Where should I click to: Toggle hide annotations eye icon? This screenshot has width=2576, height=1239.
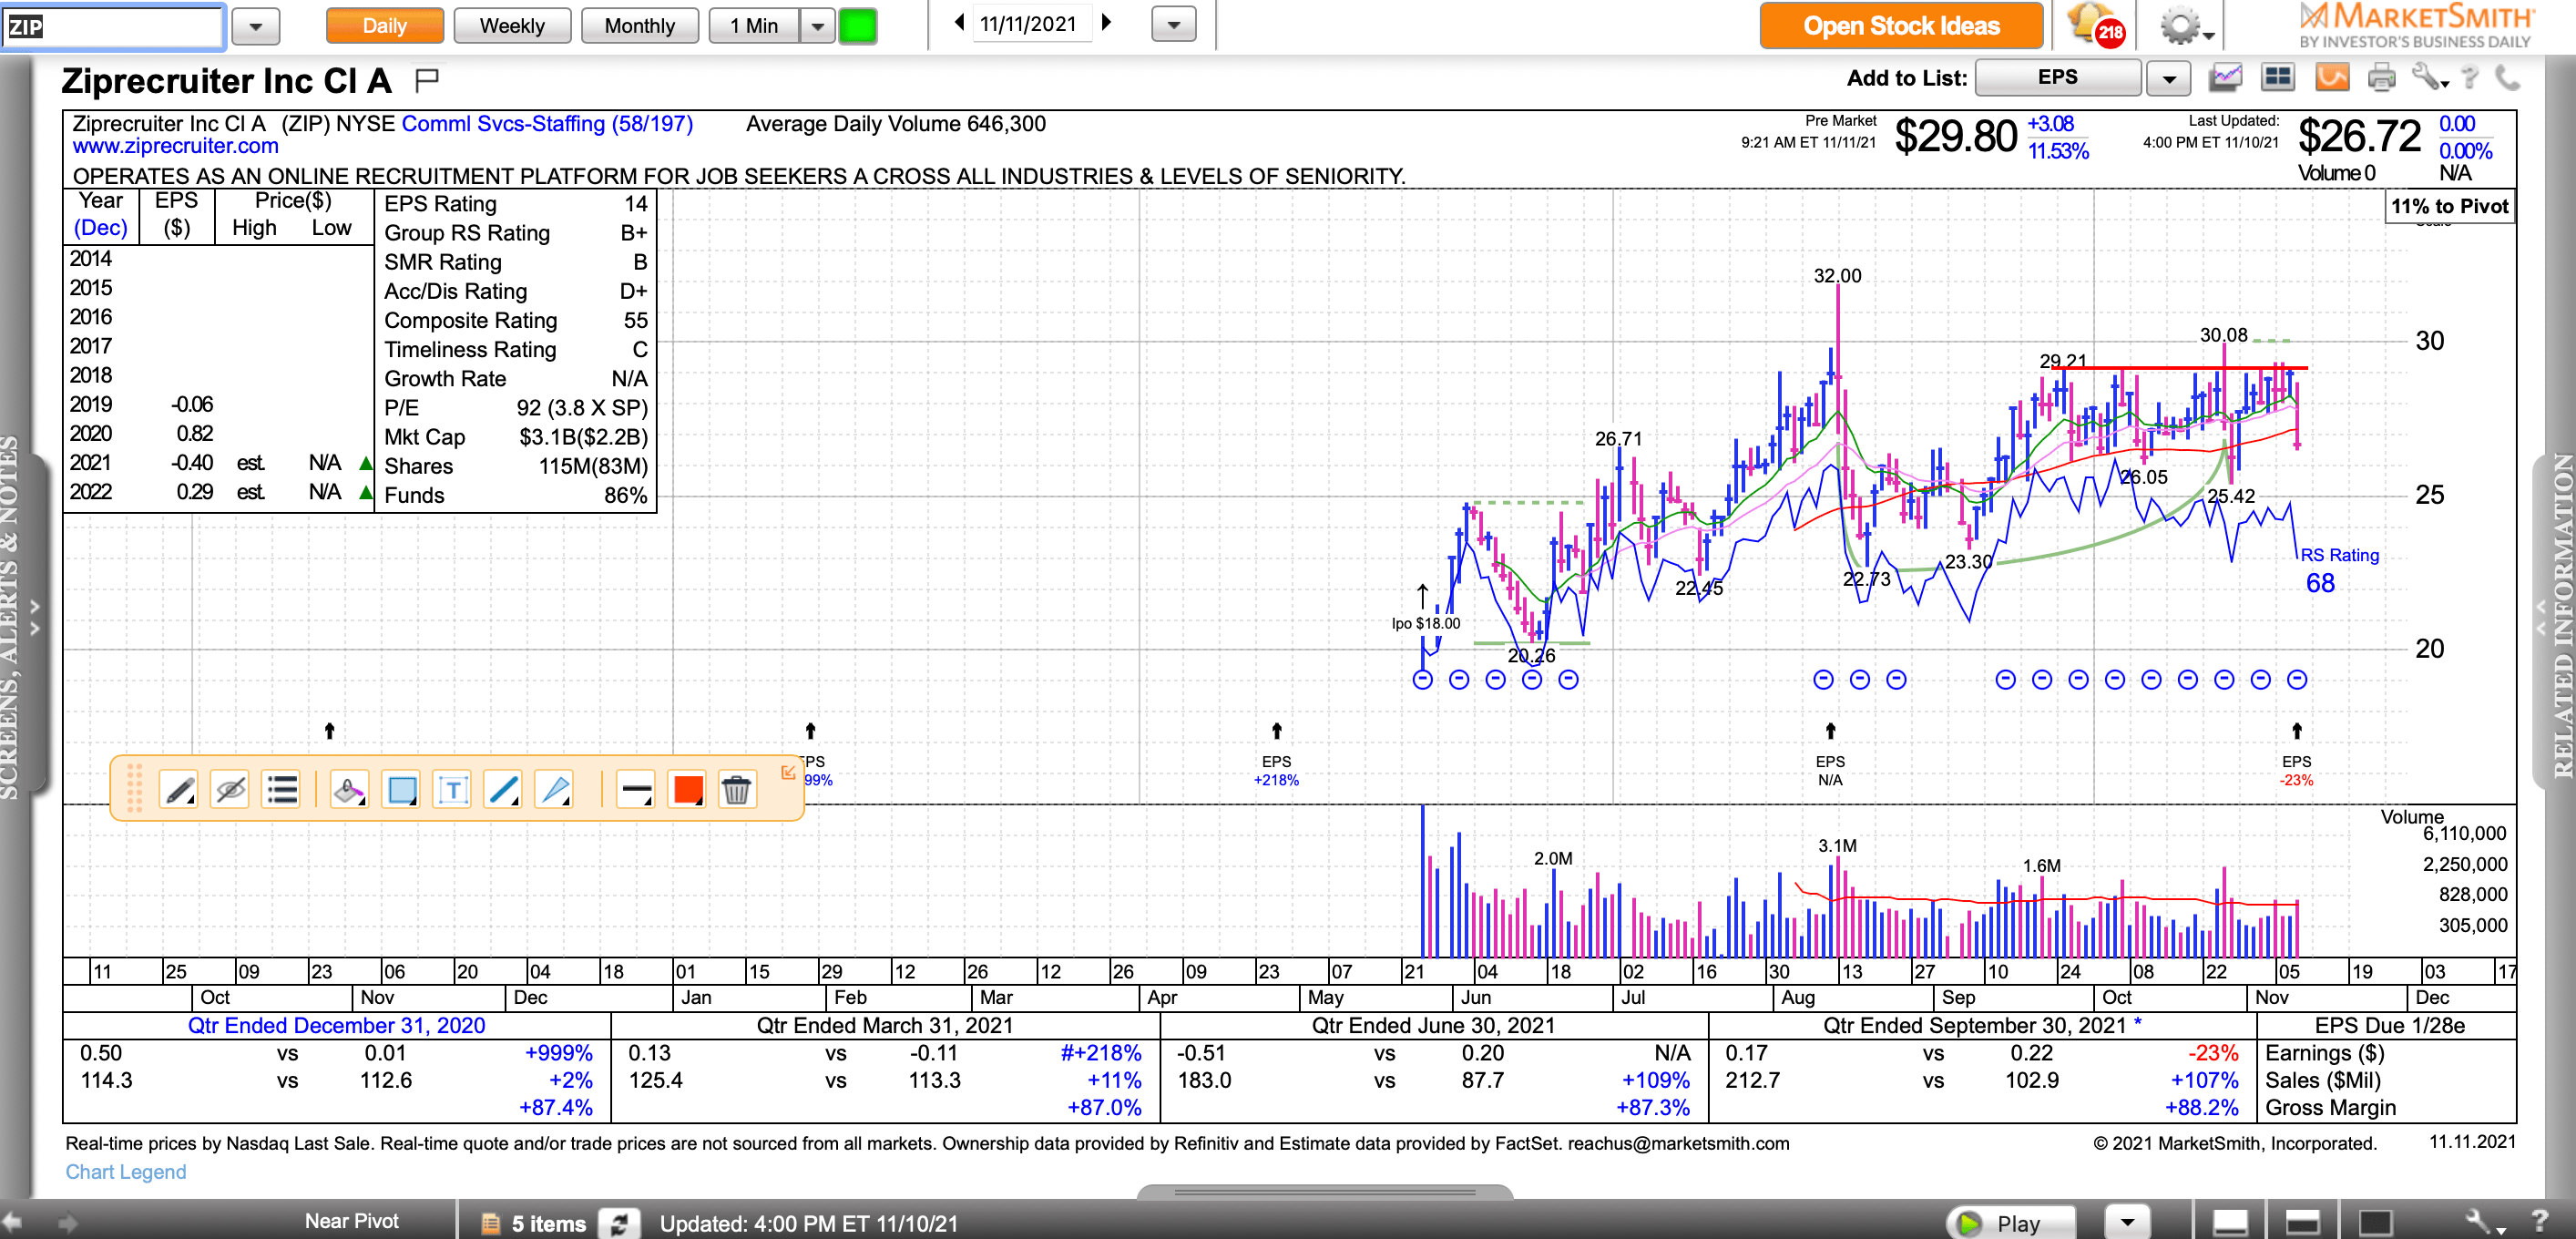coord(230,790)
